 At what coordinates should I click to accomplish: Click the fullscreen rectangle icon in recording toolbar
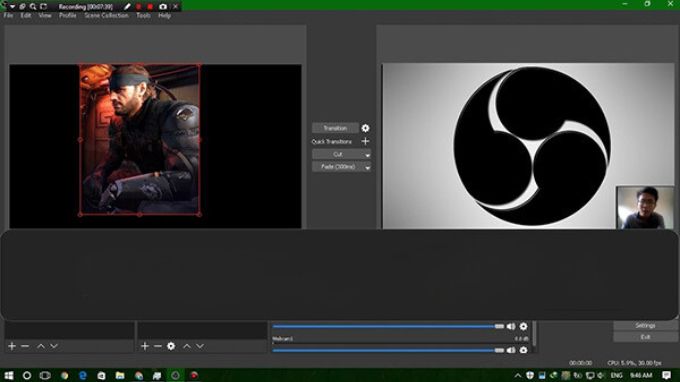43,7
